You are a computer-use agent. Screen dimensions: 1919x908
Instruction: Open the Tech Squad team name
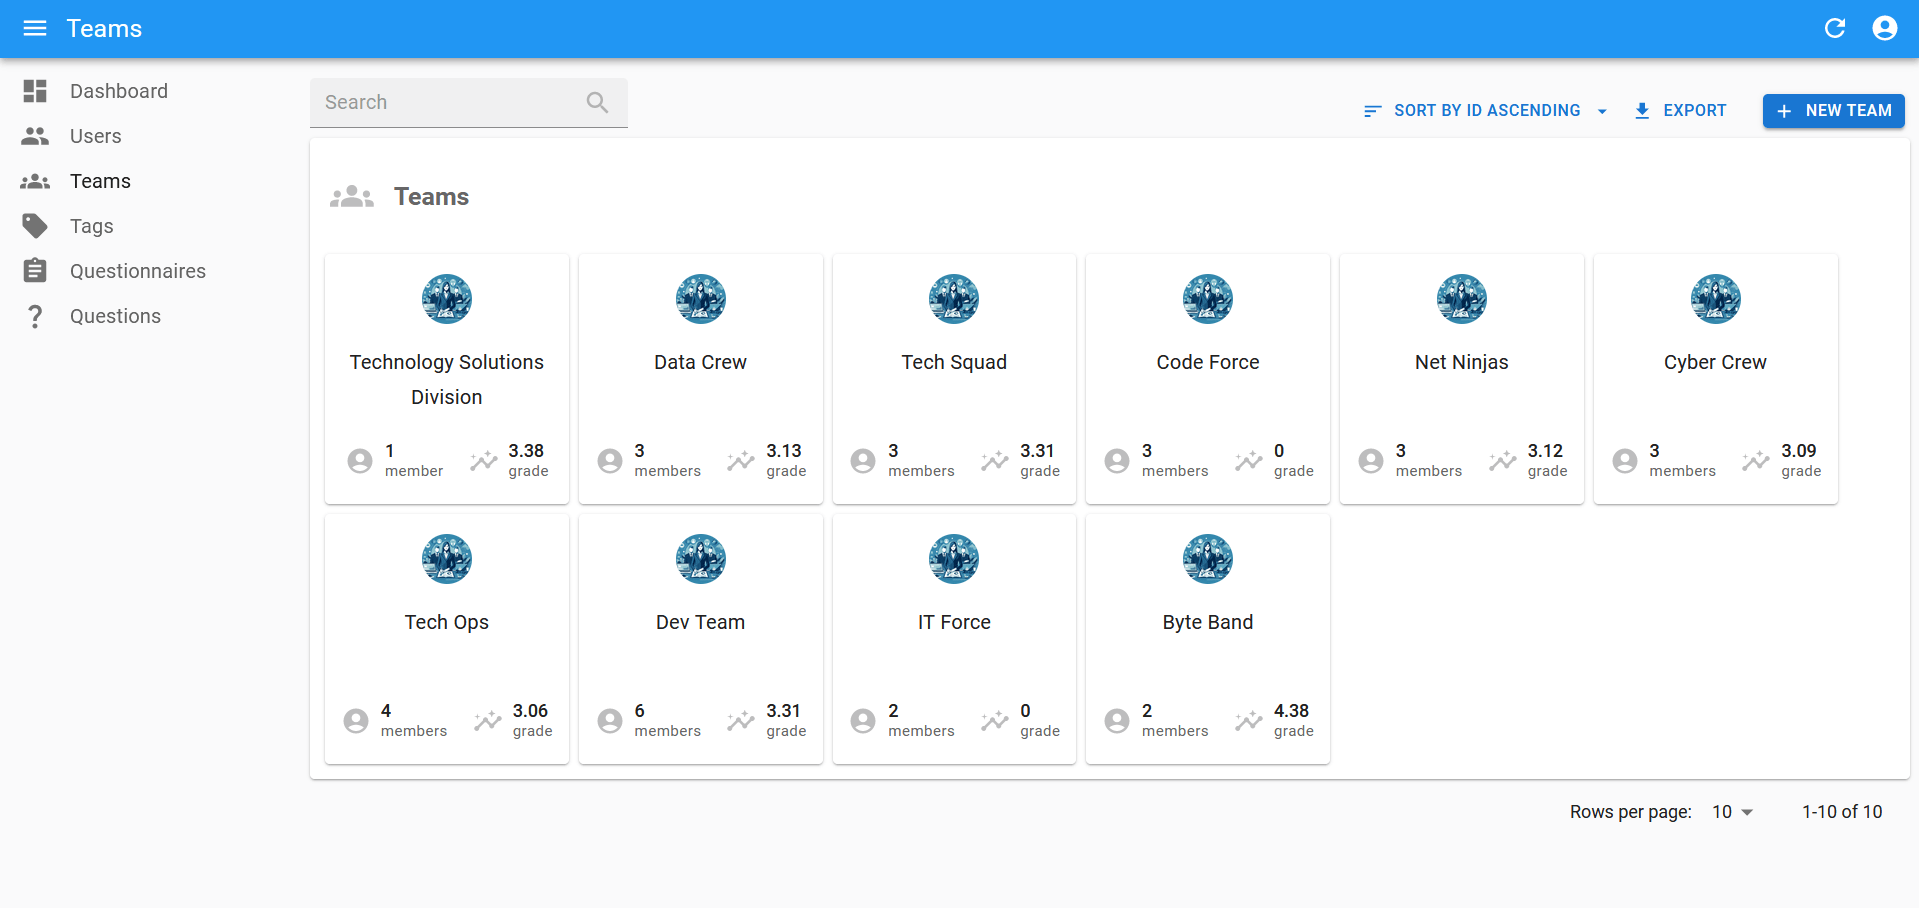(954, 362)
